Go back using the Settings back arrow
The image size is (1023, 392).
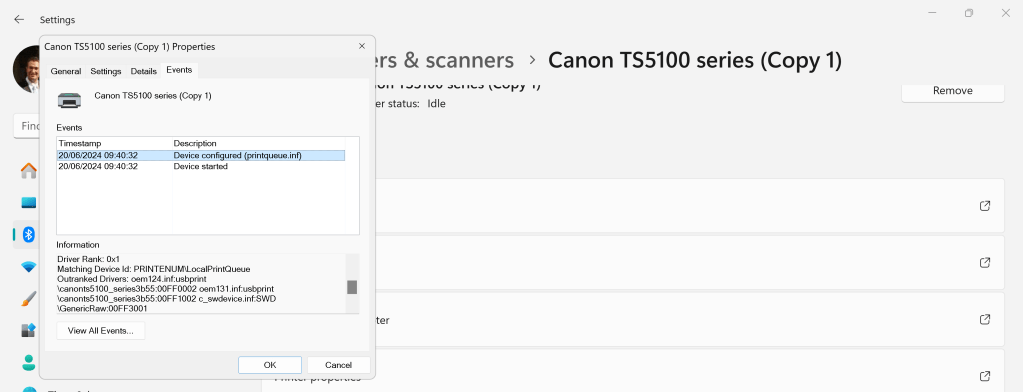coord(19,20)
